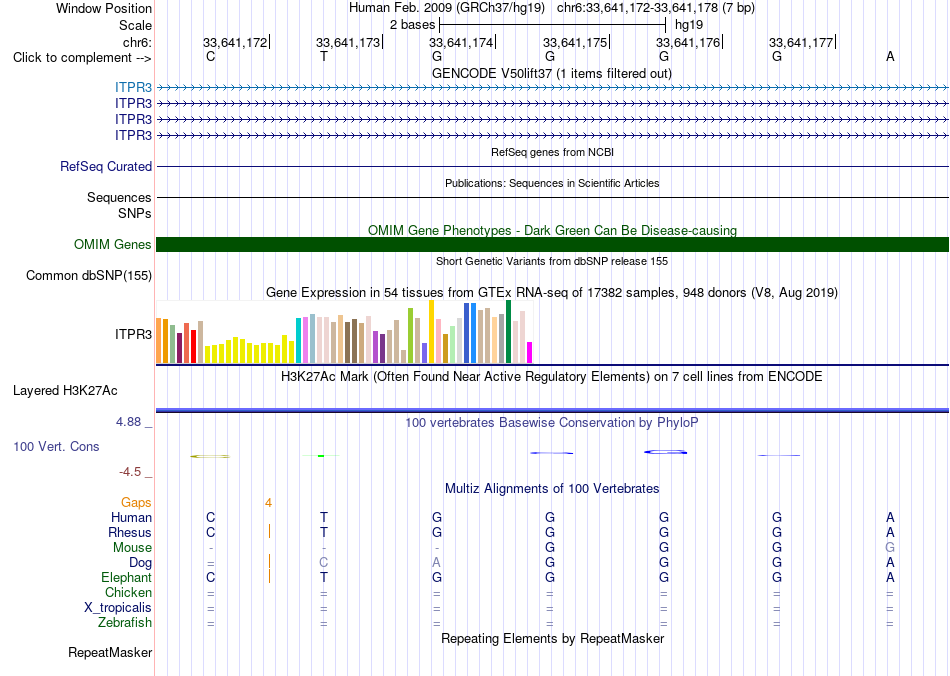Click the 33,641,174 position label
Screen dimensions: 950x676
click(461, 42)
